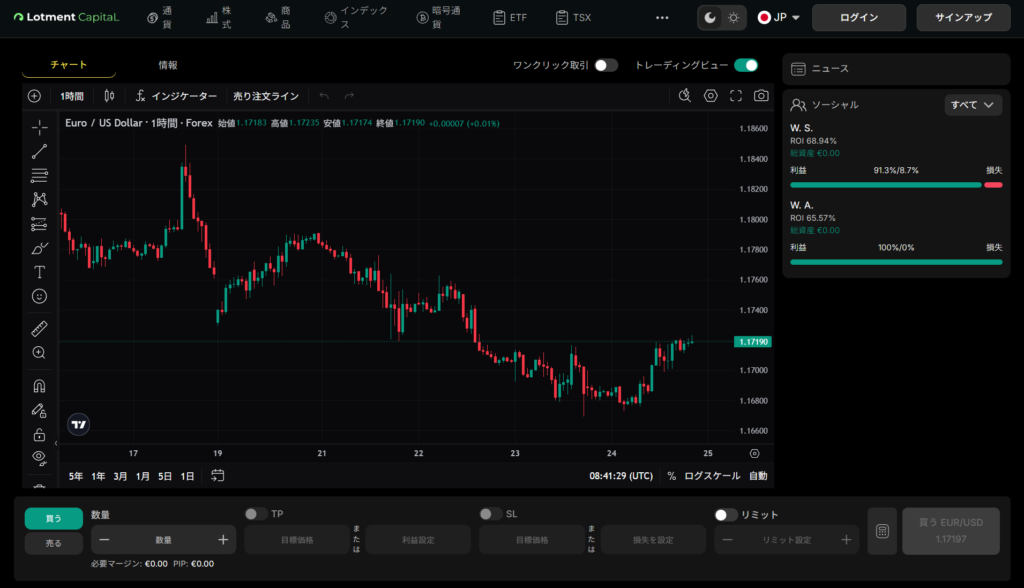Click the ログイン button
Screen dimensions: 1024x588
(859, 18)
